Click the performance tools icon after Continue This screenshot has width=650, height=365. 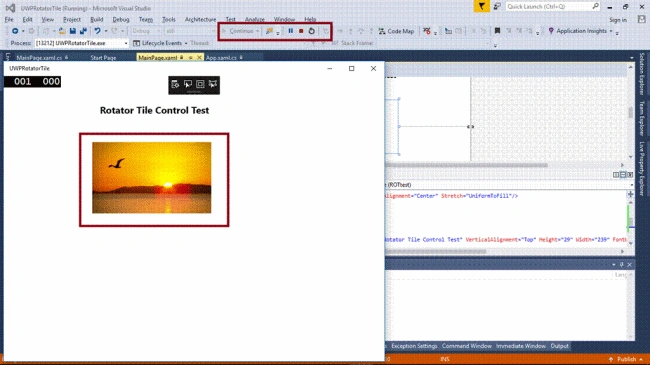(269, 31)
